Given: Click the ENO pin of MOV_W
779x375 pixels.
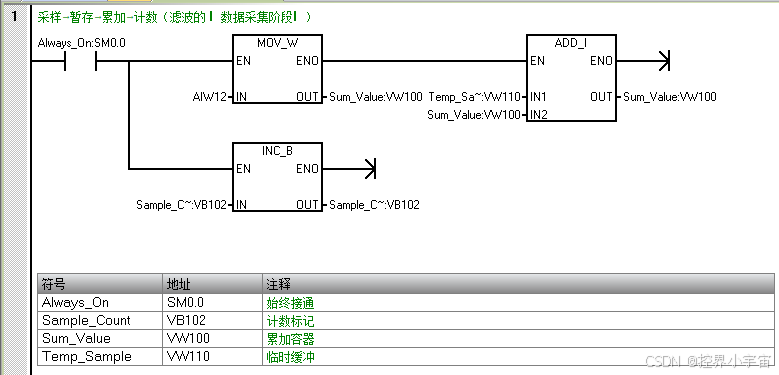Looking at the screenshot, I should click(308, 61).
